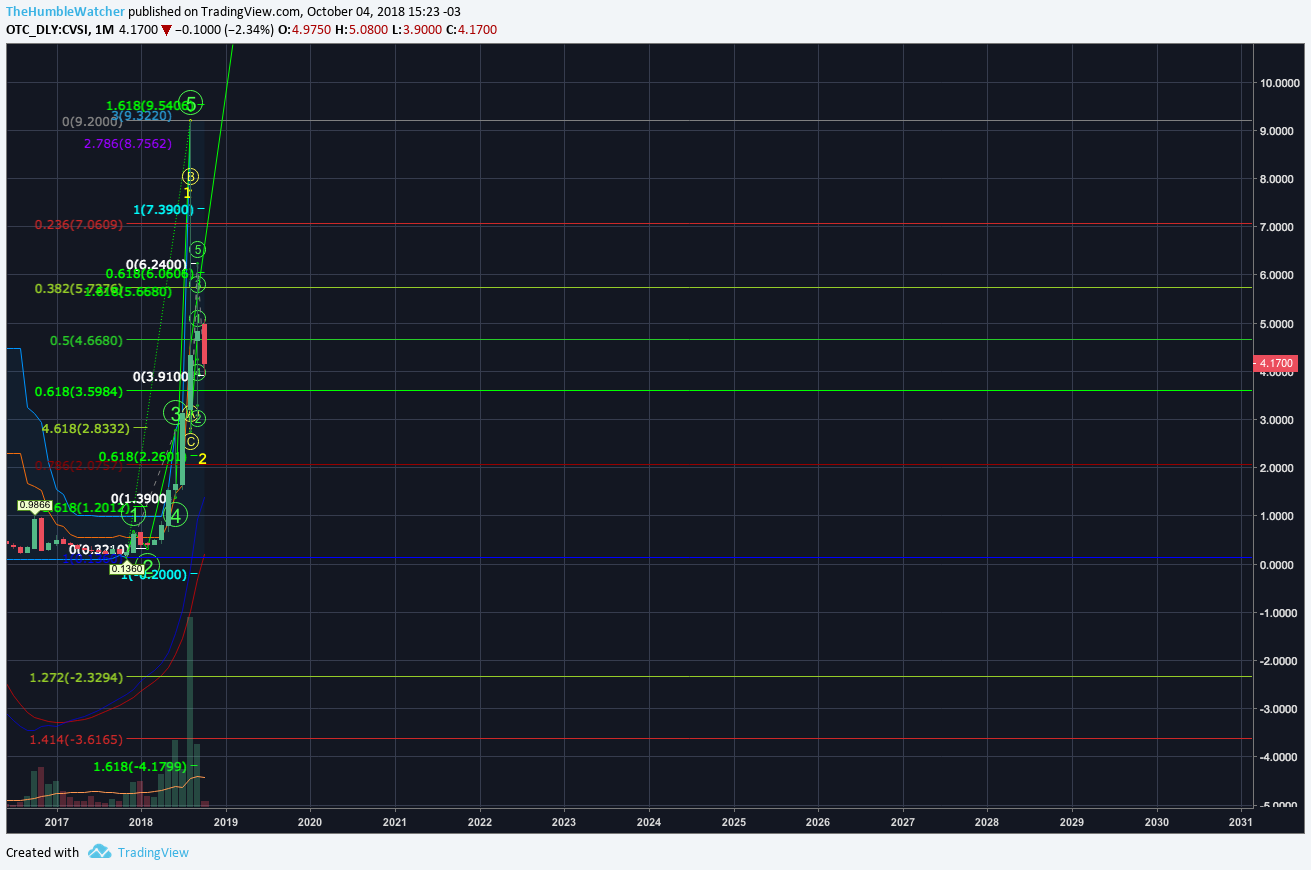The width and height of the screenshot is (1311, 870).
Task: Select the yellow 2 wave label
Action: tap(202, 459)
